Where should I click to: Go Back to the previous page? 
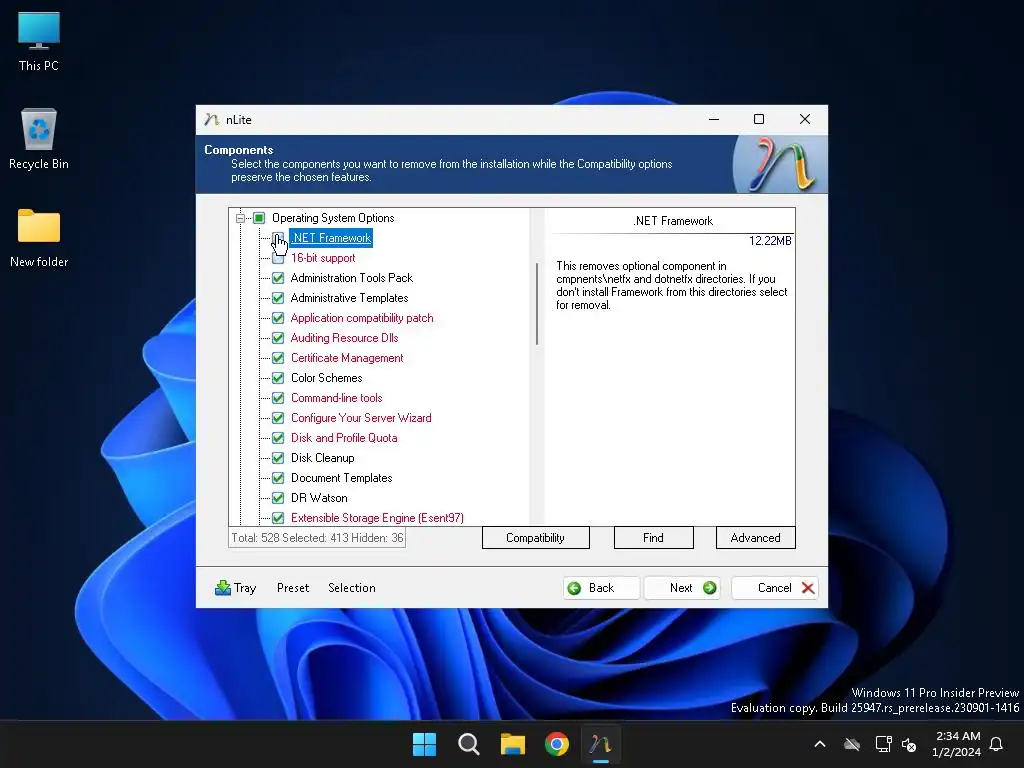pos(601,588)
